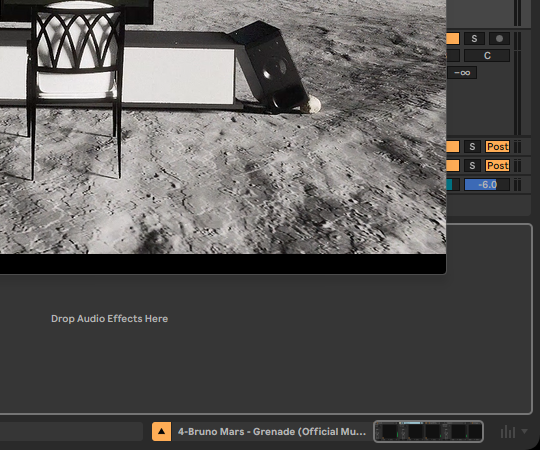Click the speaker in the video window
540x450 pixels.
(x=270, y=67)
